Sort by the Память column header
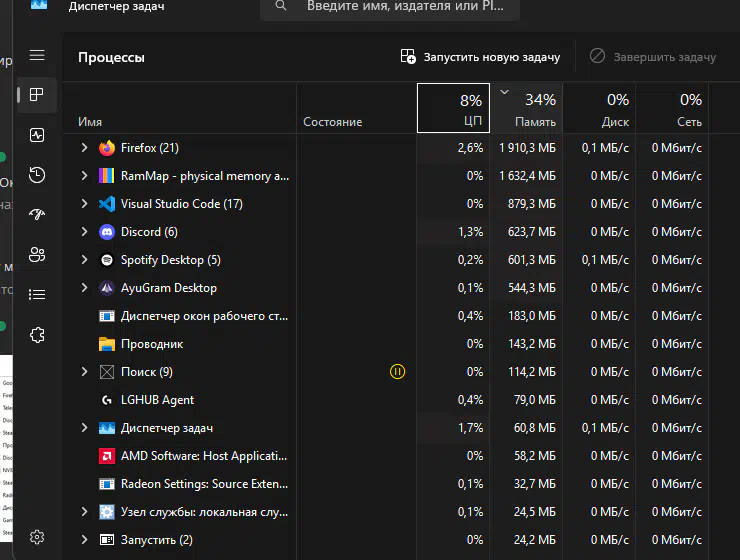Screen dimensions: 740x560 526,108
